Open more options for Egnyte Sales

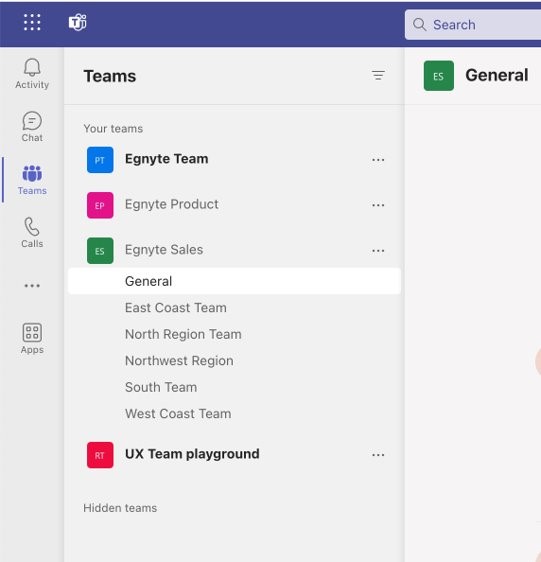click(378, 251)
